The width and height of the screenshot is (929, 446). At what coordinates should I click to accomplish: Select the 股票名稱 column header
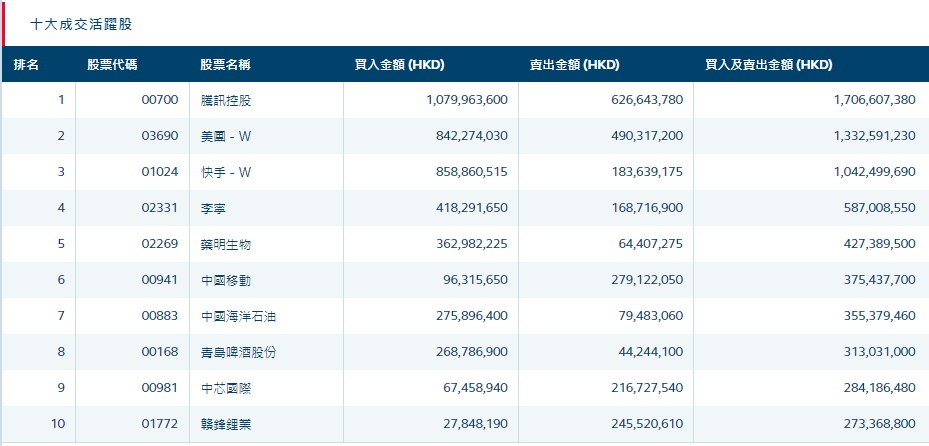[x=225, y=65]
